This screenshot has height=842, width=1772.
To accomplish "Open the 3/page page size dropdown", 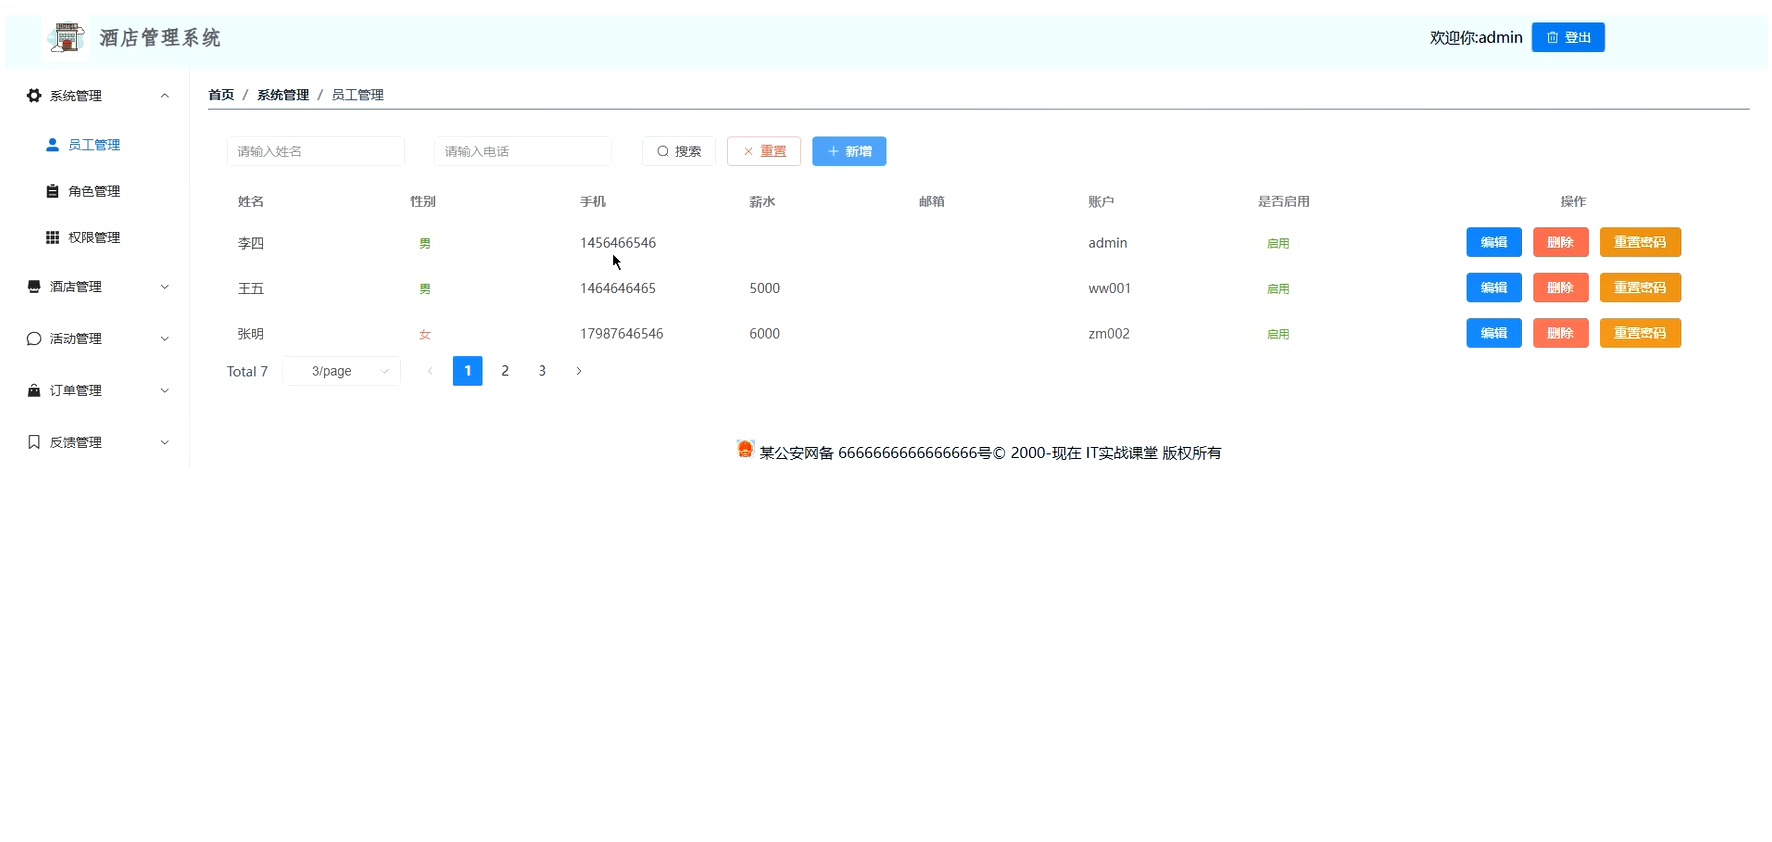I will coord(341,371).
